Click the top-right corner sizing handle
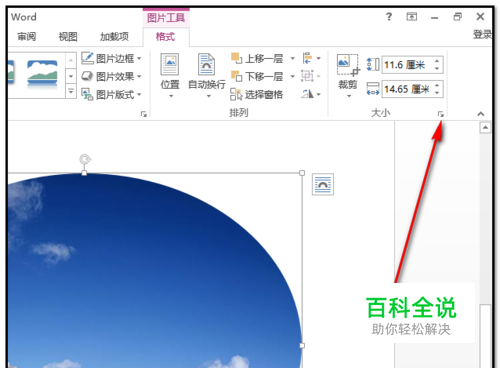Image resolution: width=500 pixels, height=368 pixels. (302, 173)
